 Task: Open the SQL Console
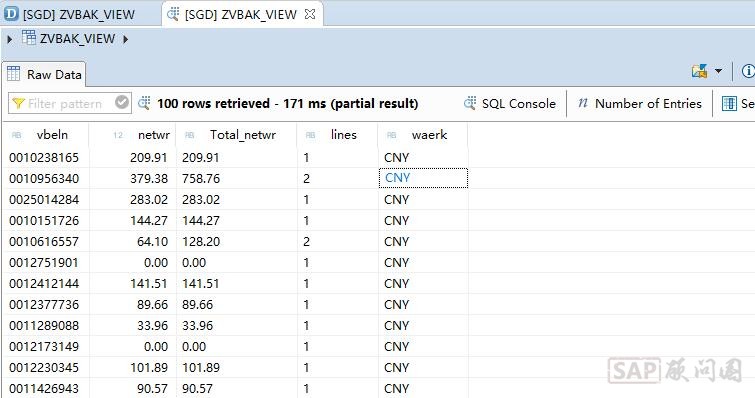pyautogui.click(x=510, y=103)
